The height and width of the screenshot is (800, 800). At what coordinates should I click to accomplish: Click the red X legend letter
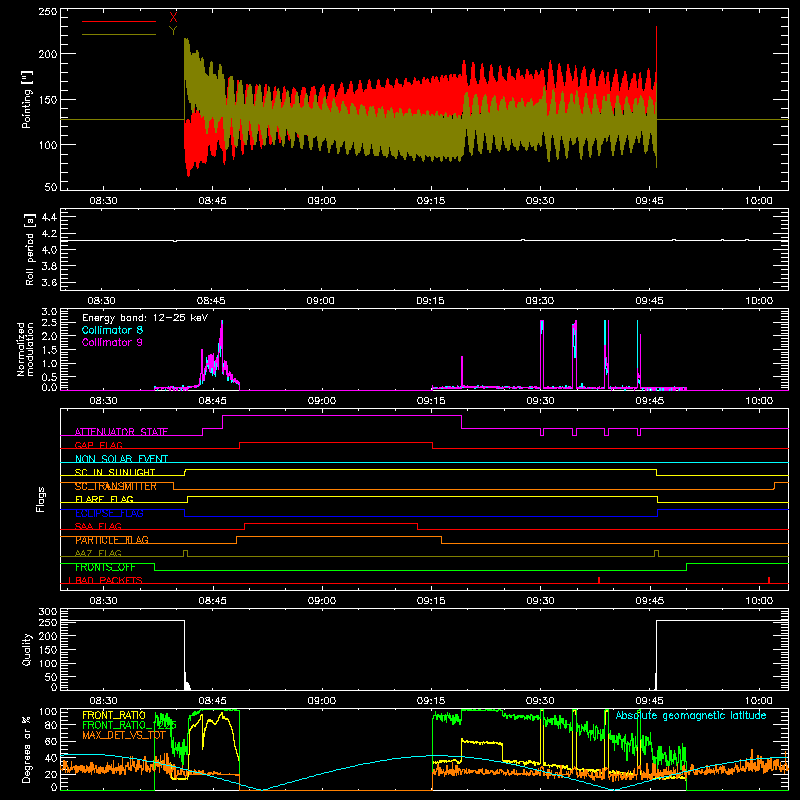[x=173, y=18]
